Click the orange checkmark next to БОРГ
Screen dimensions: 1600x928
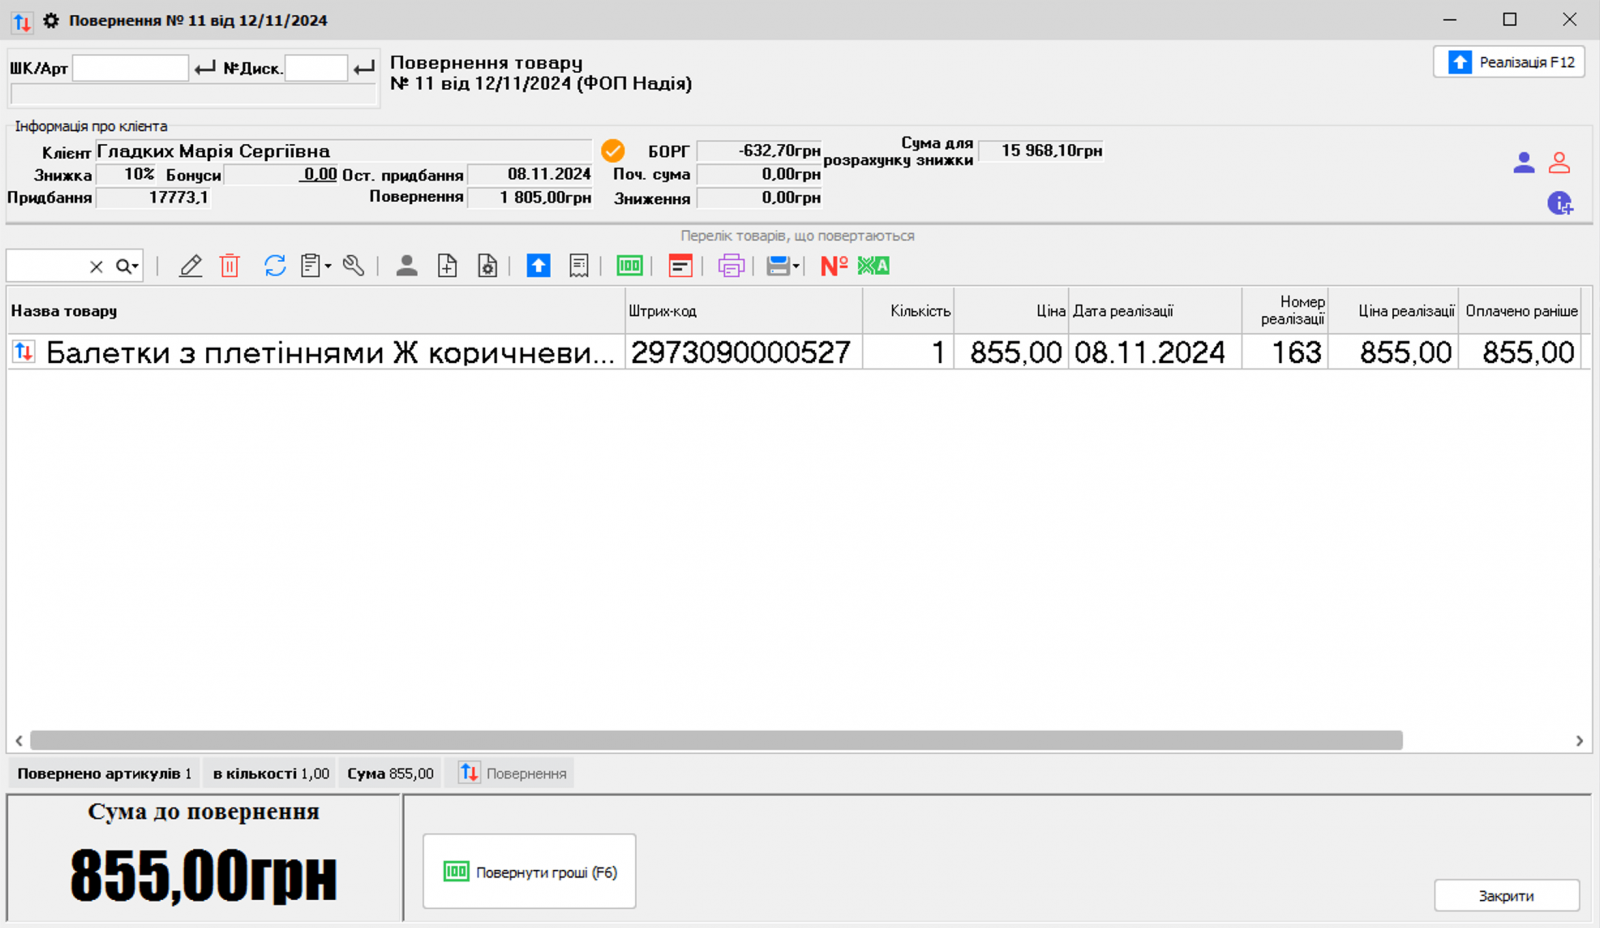tap(613, 151)
